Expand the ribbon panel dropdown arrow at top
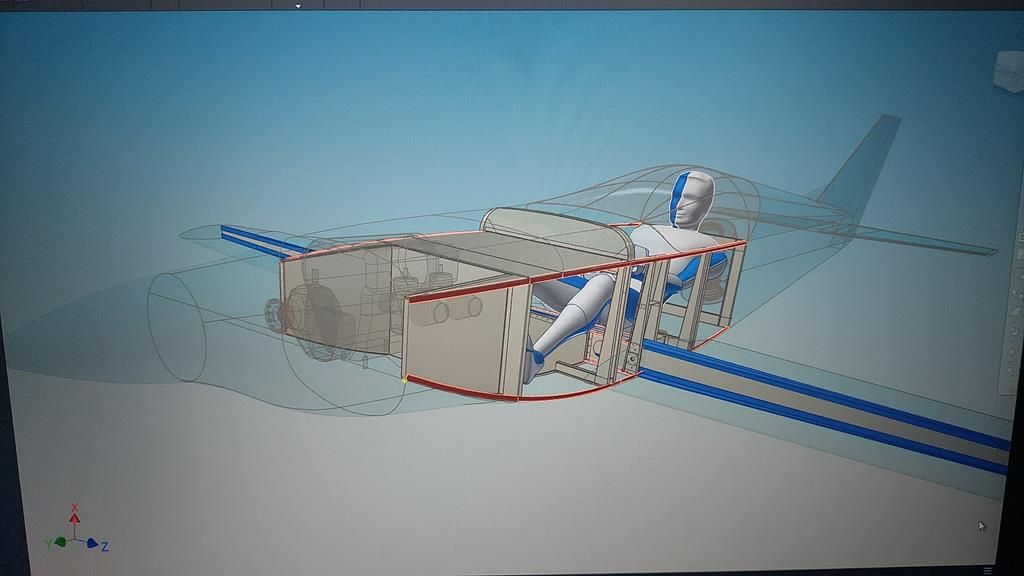The height and width of the screenshot is (576, 1024). point(298,5)
